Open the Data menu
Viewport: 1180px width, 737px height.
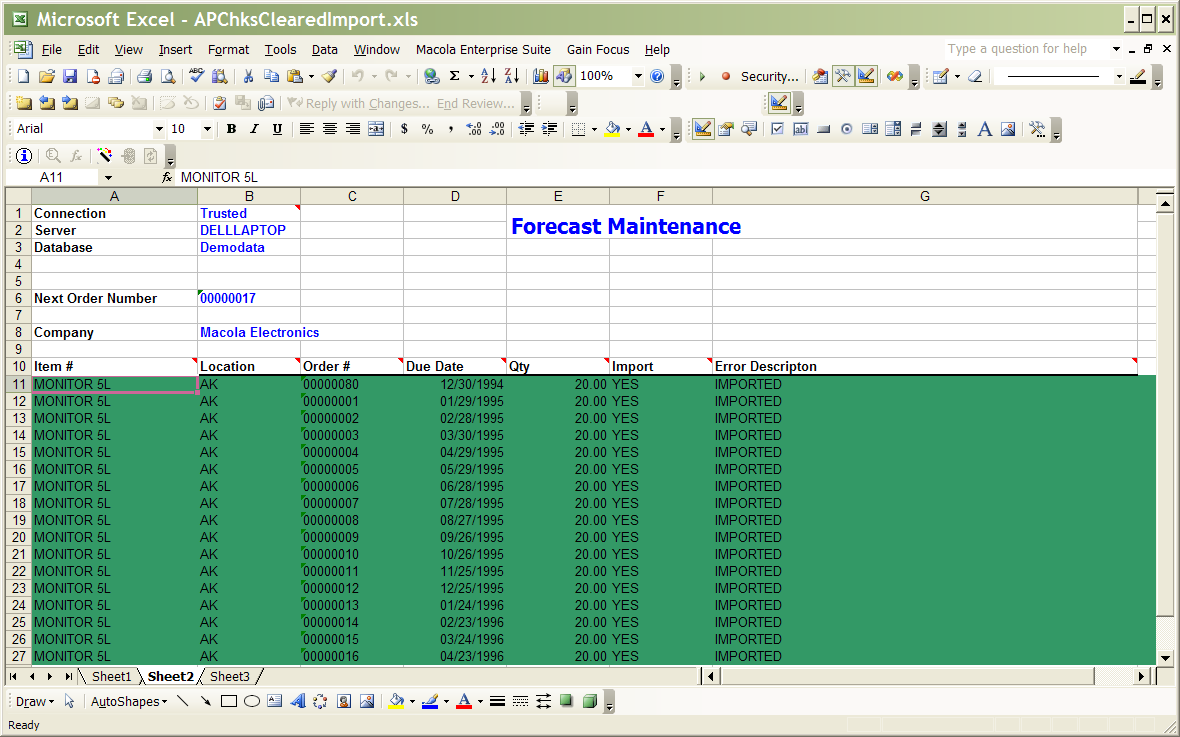tap(324, 50)
